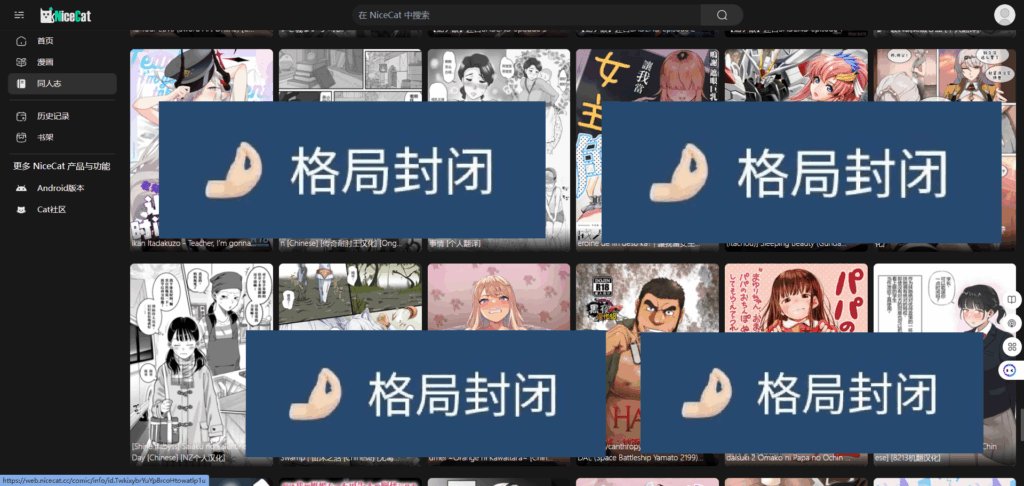Screen dimensions: 1024x486
Task: Open the user avatar menu
Action: [x=1004, y=15]
